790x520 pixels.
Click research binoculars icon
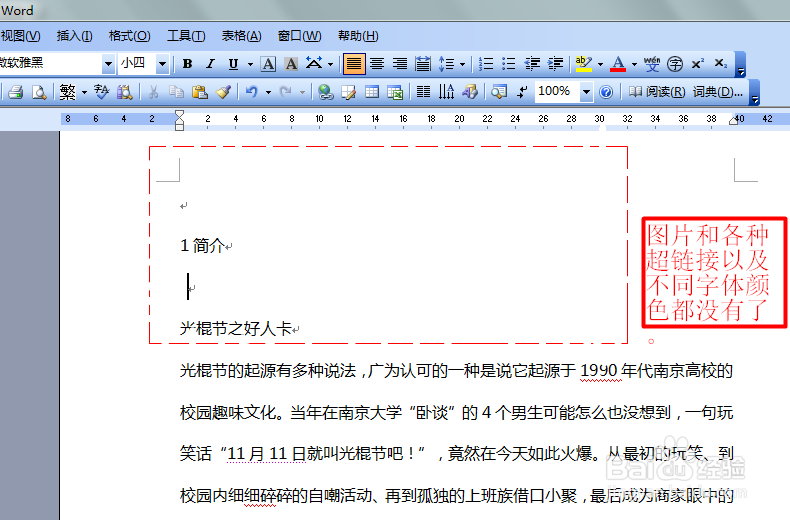click(x=124, y=92)
